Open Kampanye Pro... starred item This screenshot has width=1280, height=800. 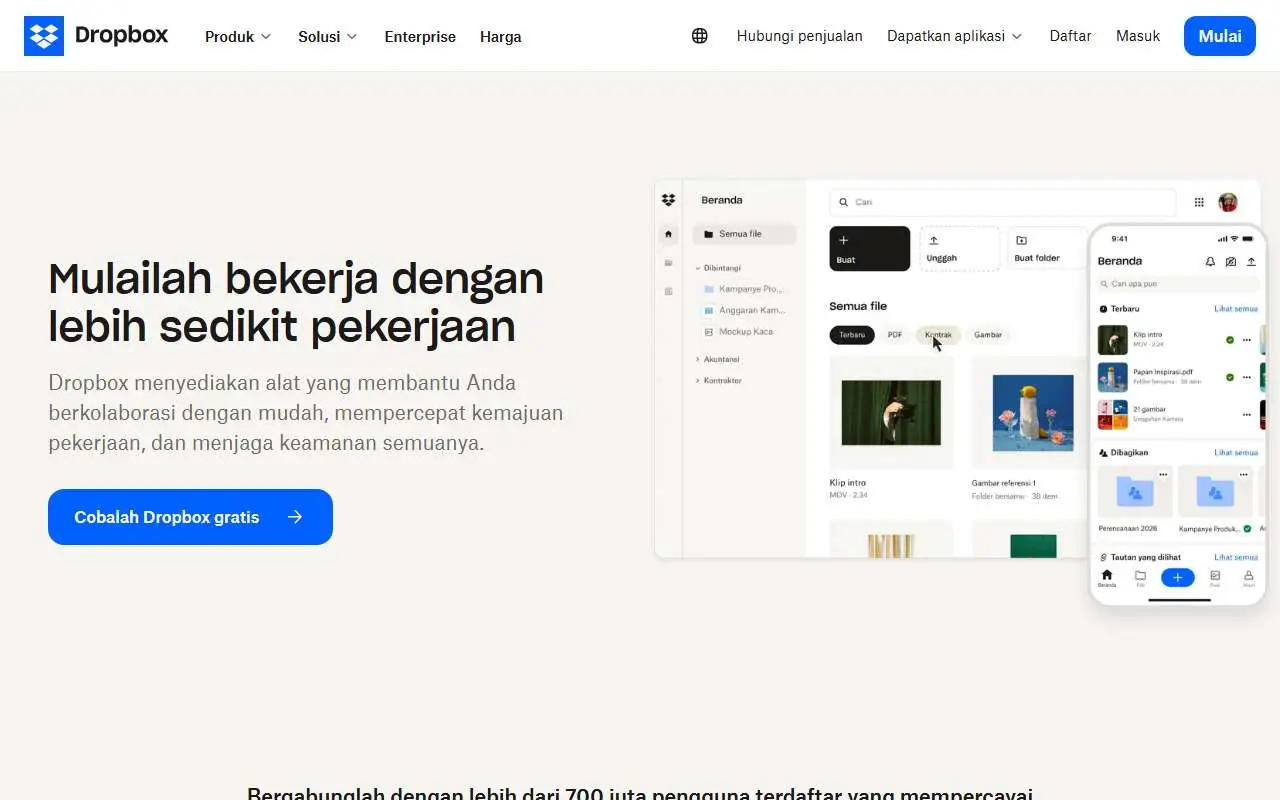(744, 289)
